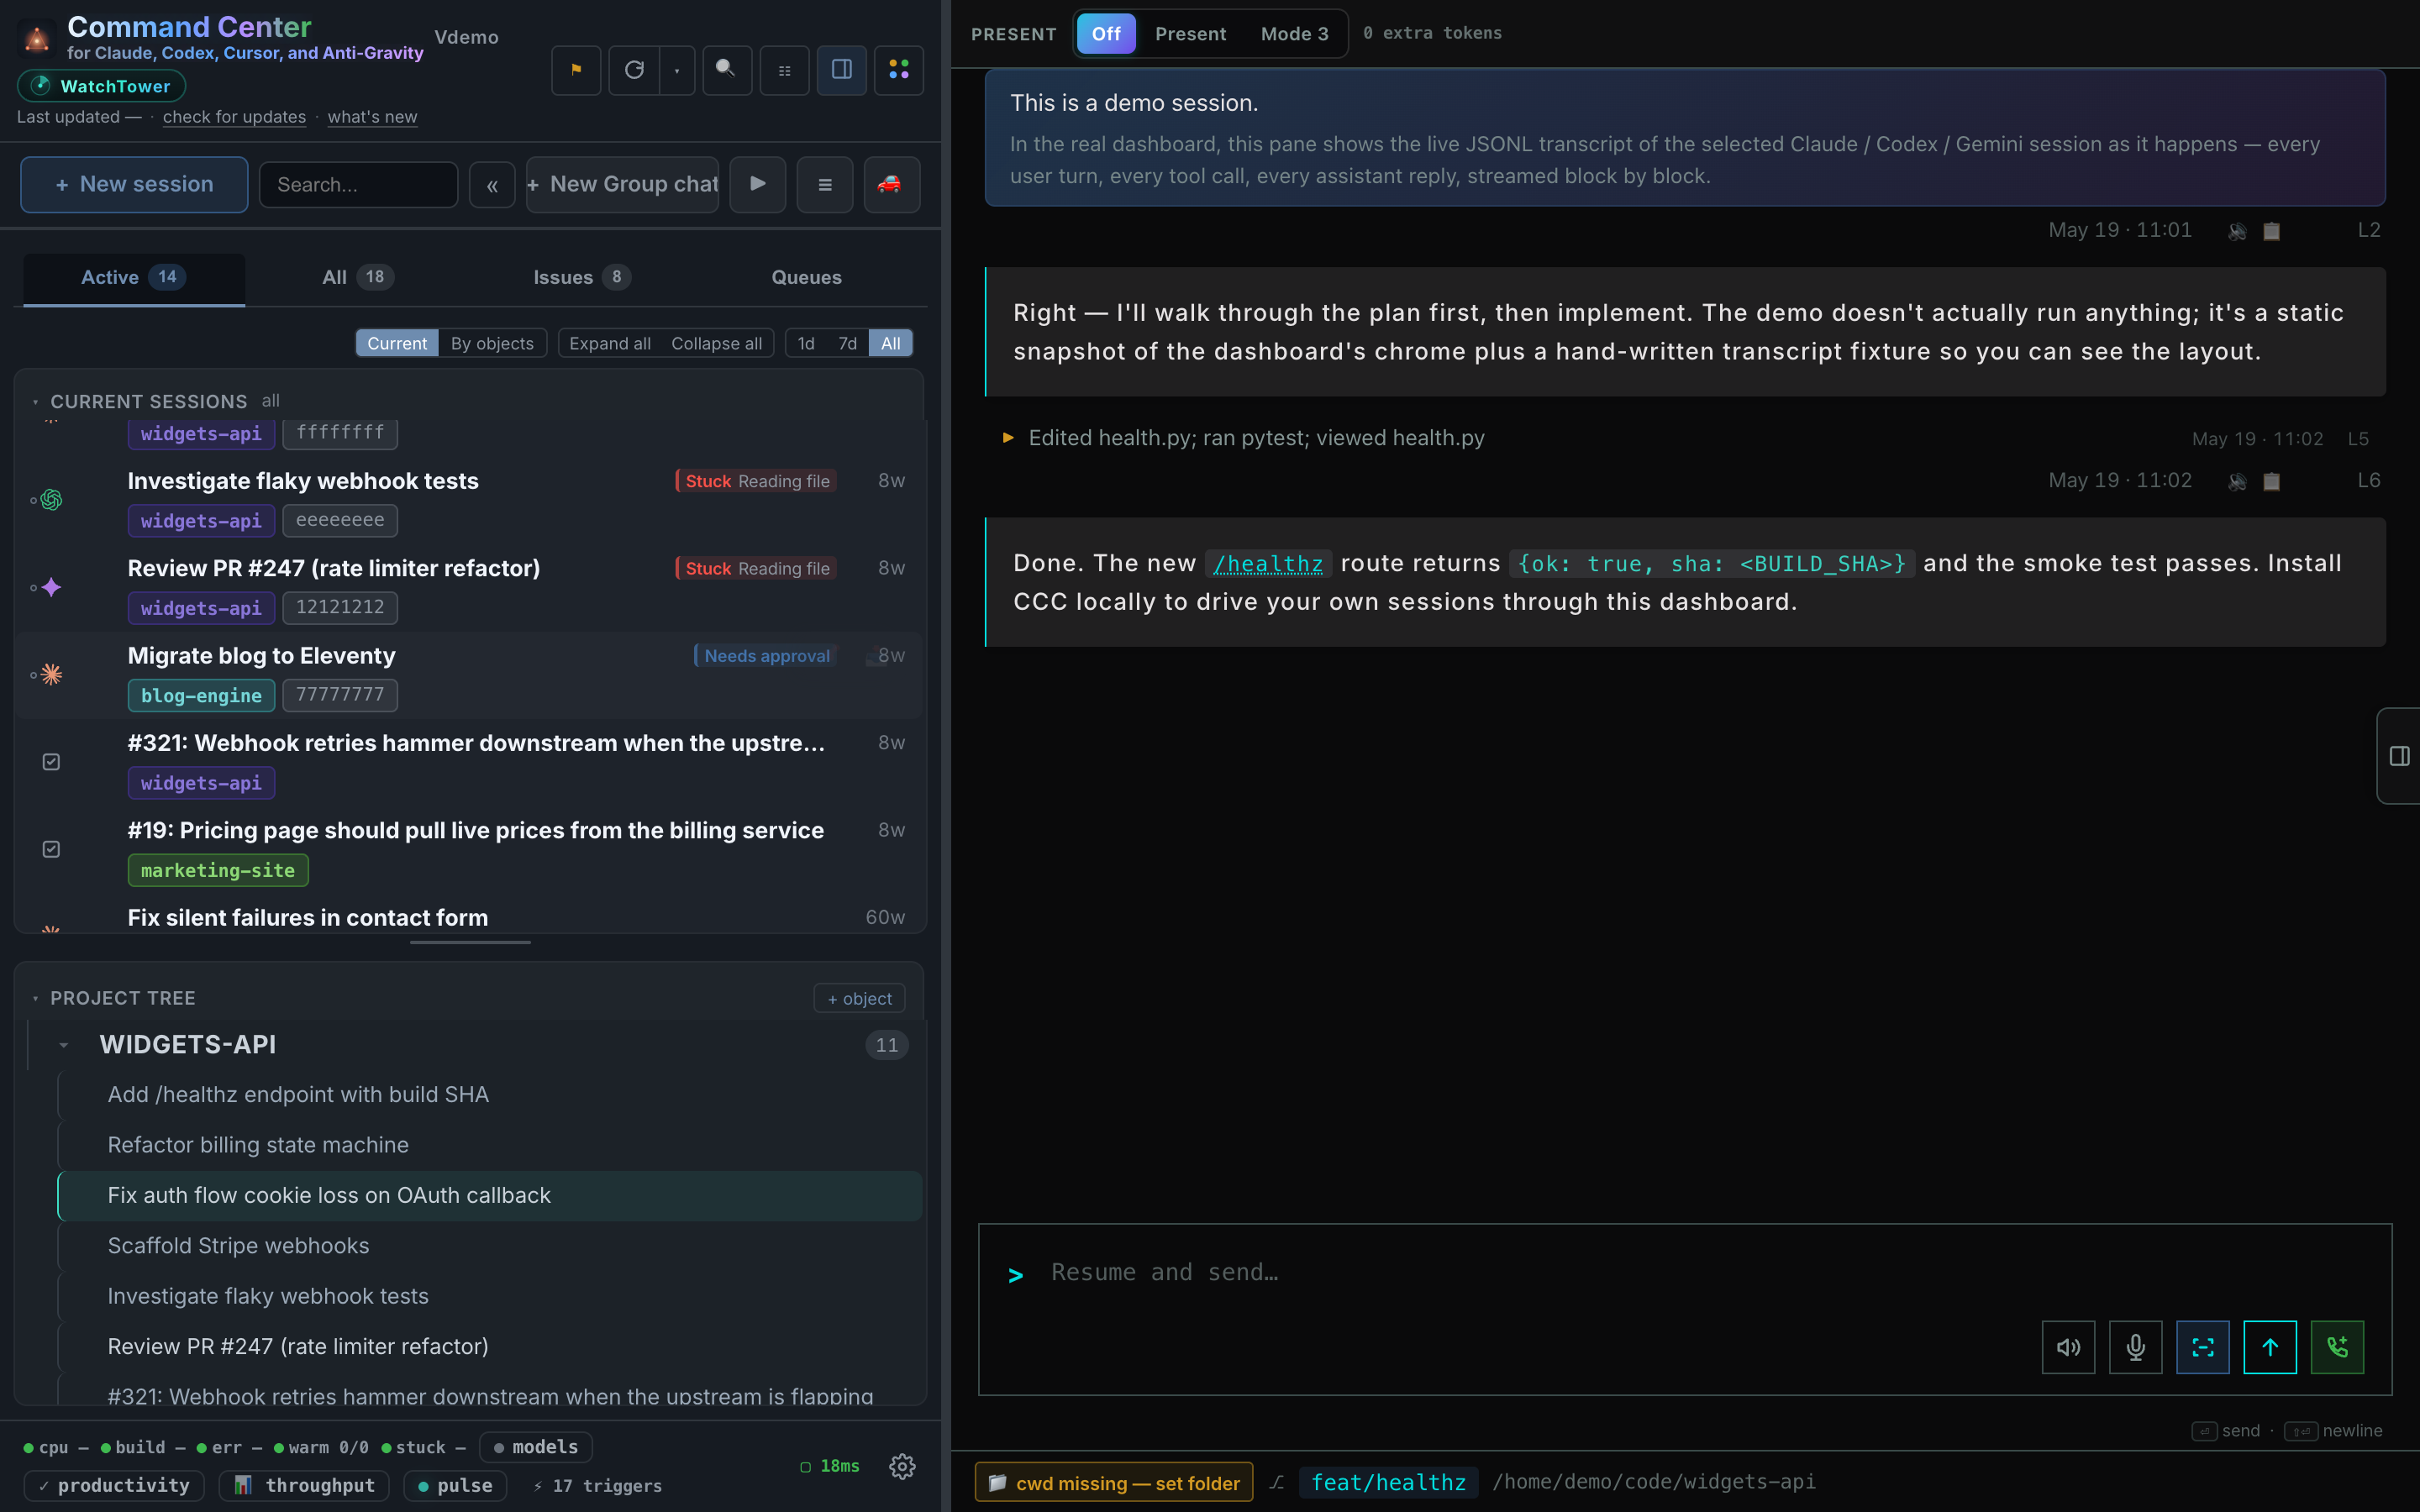
Task: Filter sessions to 1d range
Action: click(x=806, y=343)
